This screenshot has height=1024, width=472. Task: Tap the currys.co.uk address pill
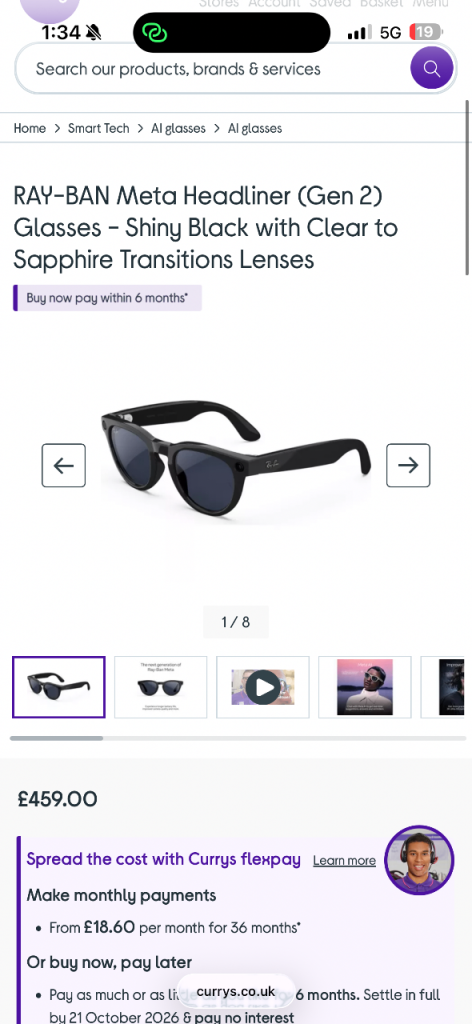click(x=236, y=991)
